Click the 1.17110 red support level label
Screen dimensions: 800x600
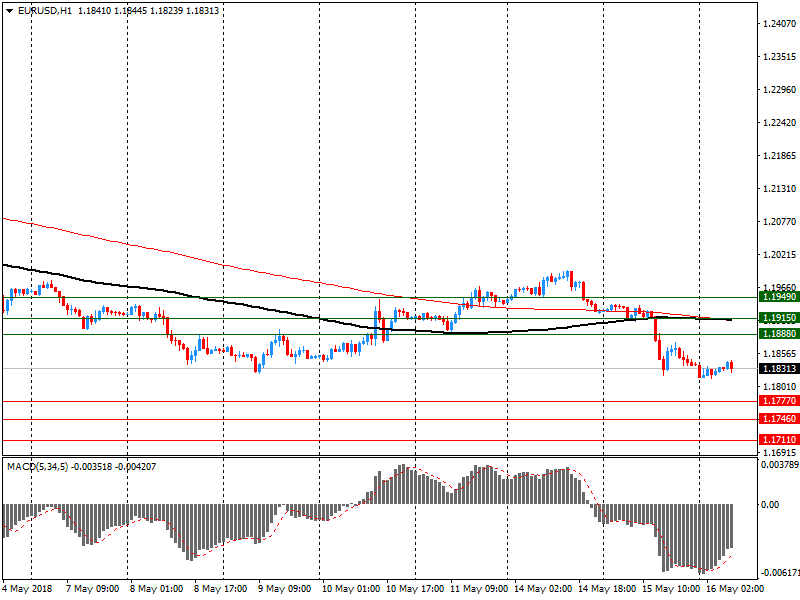tap(779, 440)
